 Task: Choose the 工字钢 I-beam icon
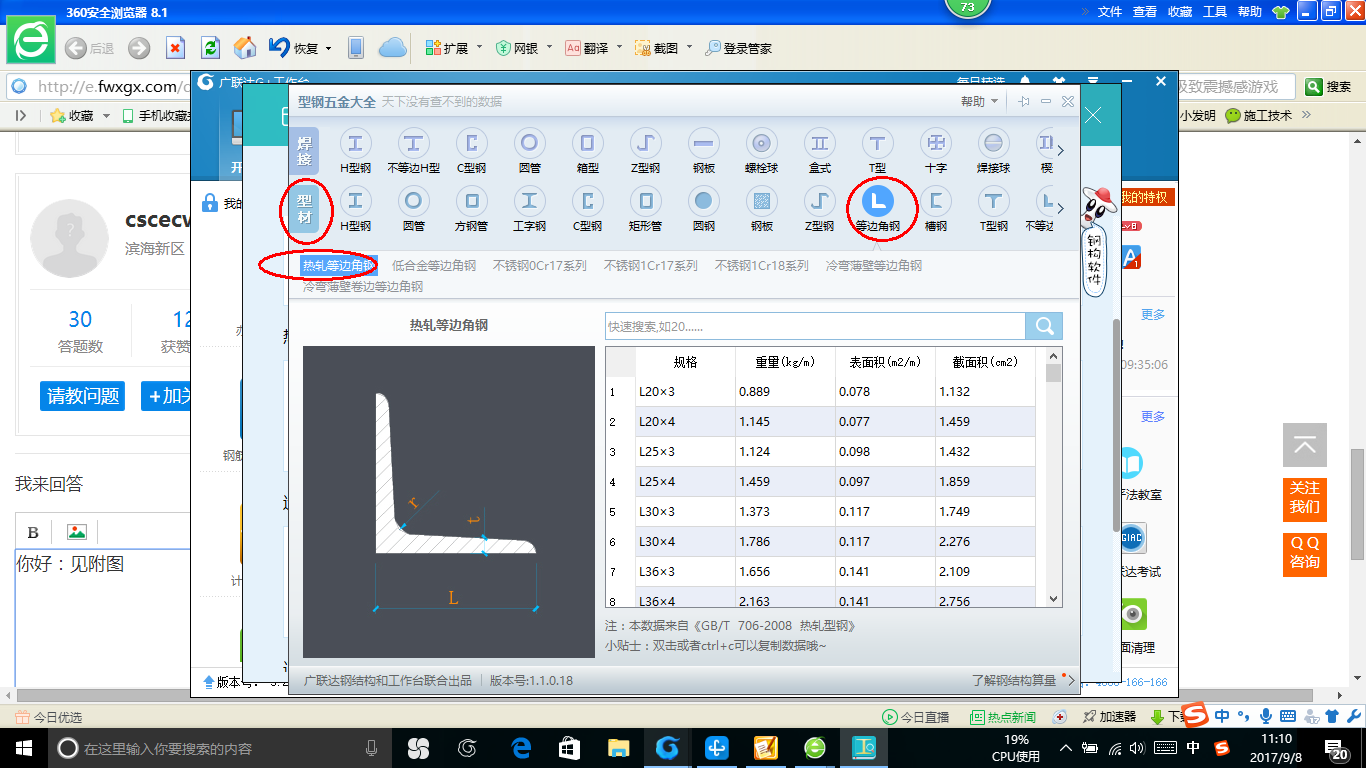pos(530,201)
